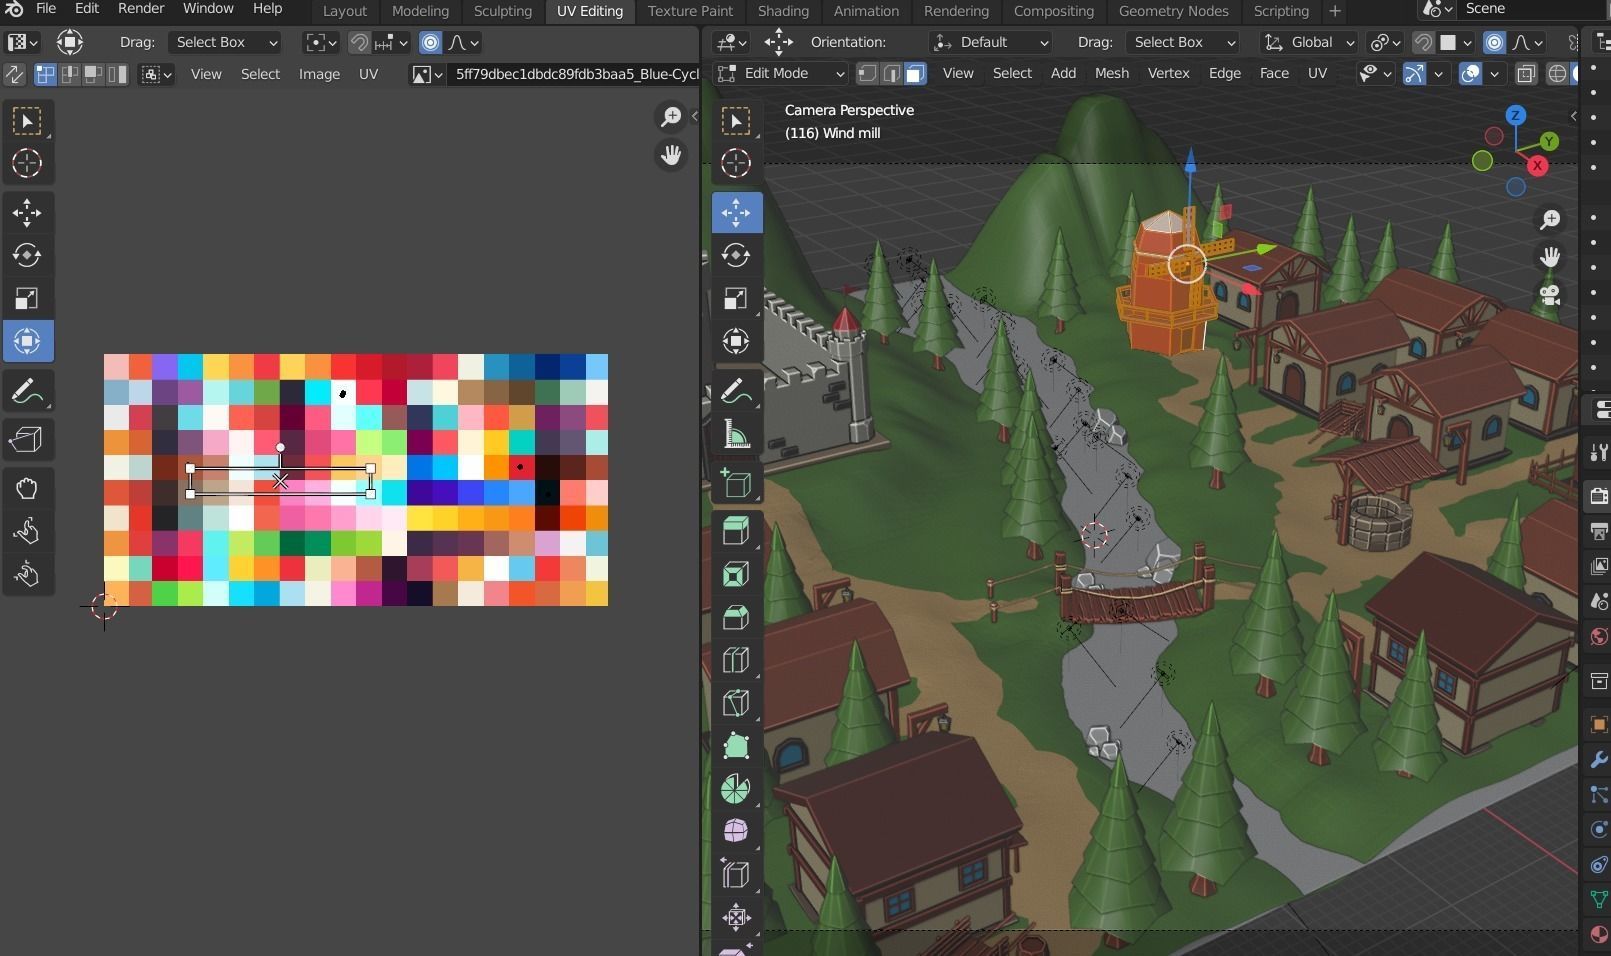The width and height of the screenshot is (1611, 956).
Task: Select the Bevel tool
Action: pos(736,617)
